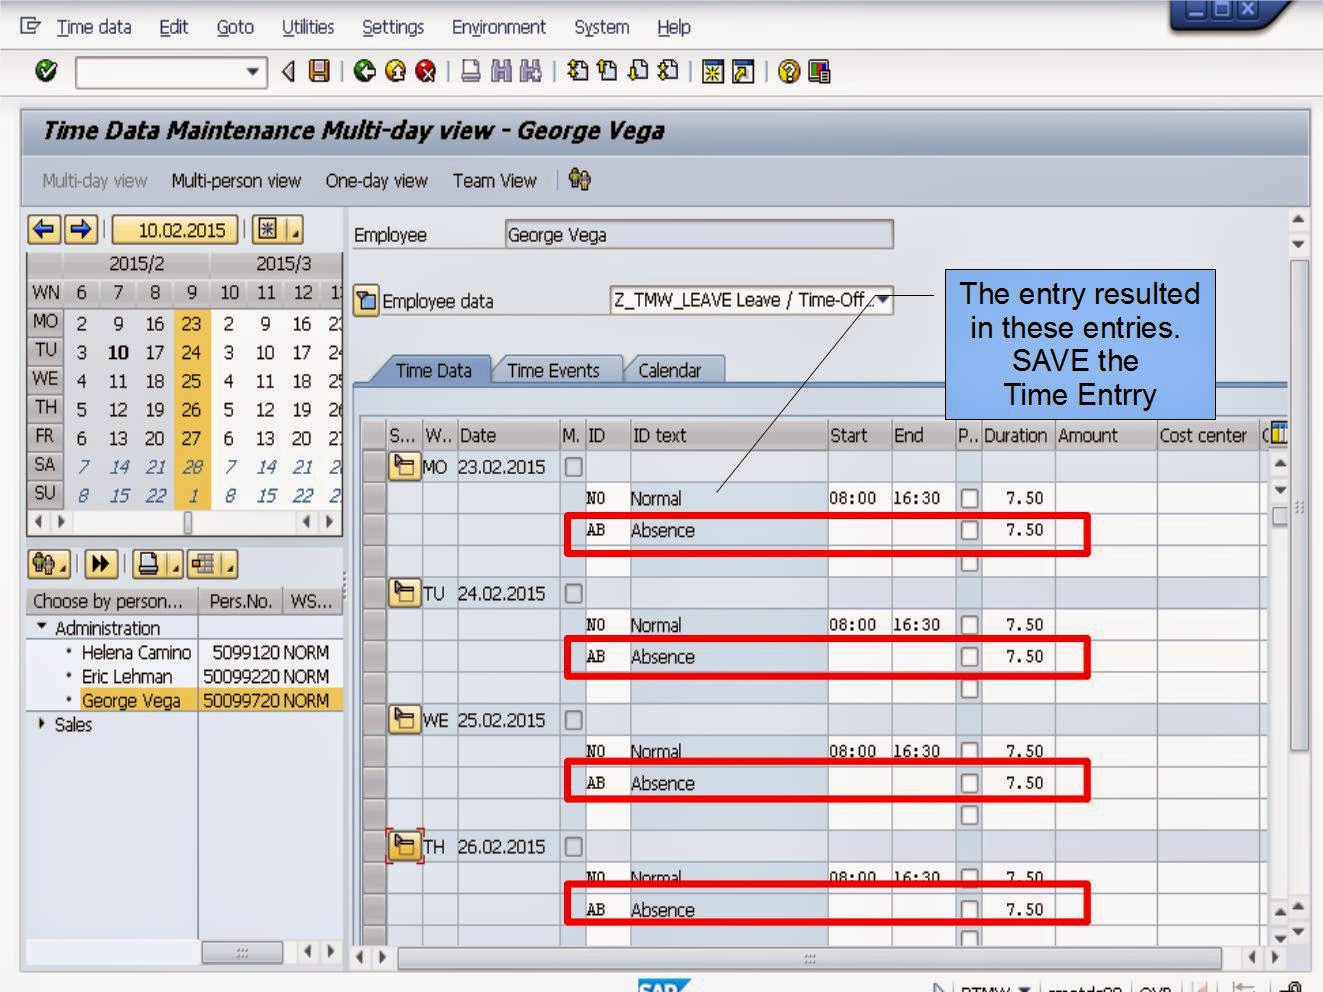Enable the P column checkbox for the Normal 08:00 row

968,497
